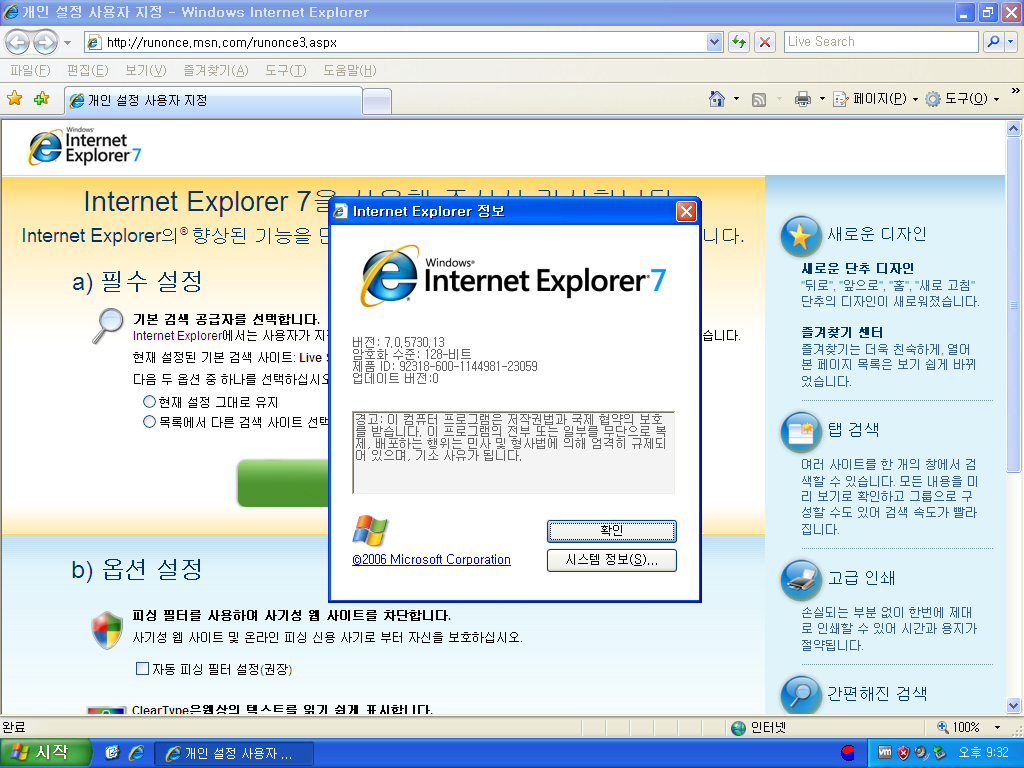Click the 새로운 디자인 star icon
The height and width of the screenshot is (768, 1024).
click(x=801, y=236)
